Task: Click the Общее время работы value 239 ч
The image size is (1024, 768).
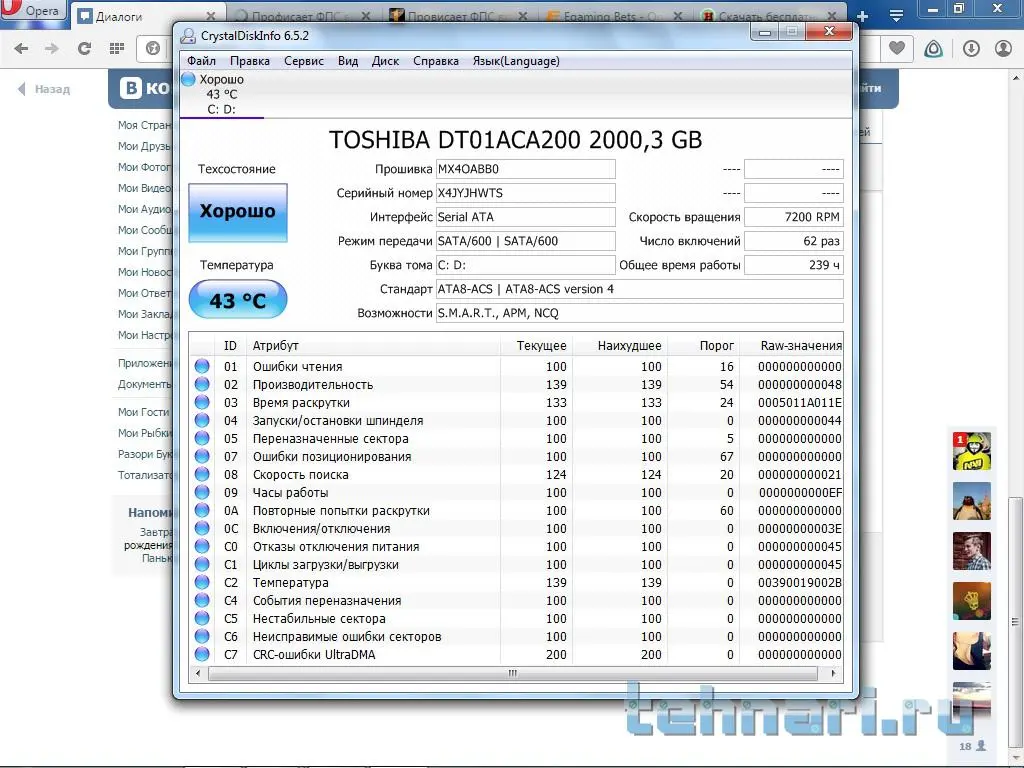Action: (x=794, y=265)
